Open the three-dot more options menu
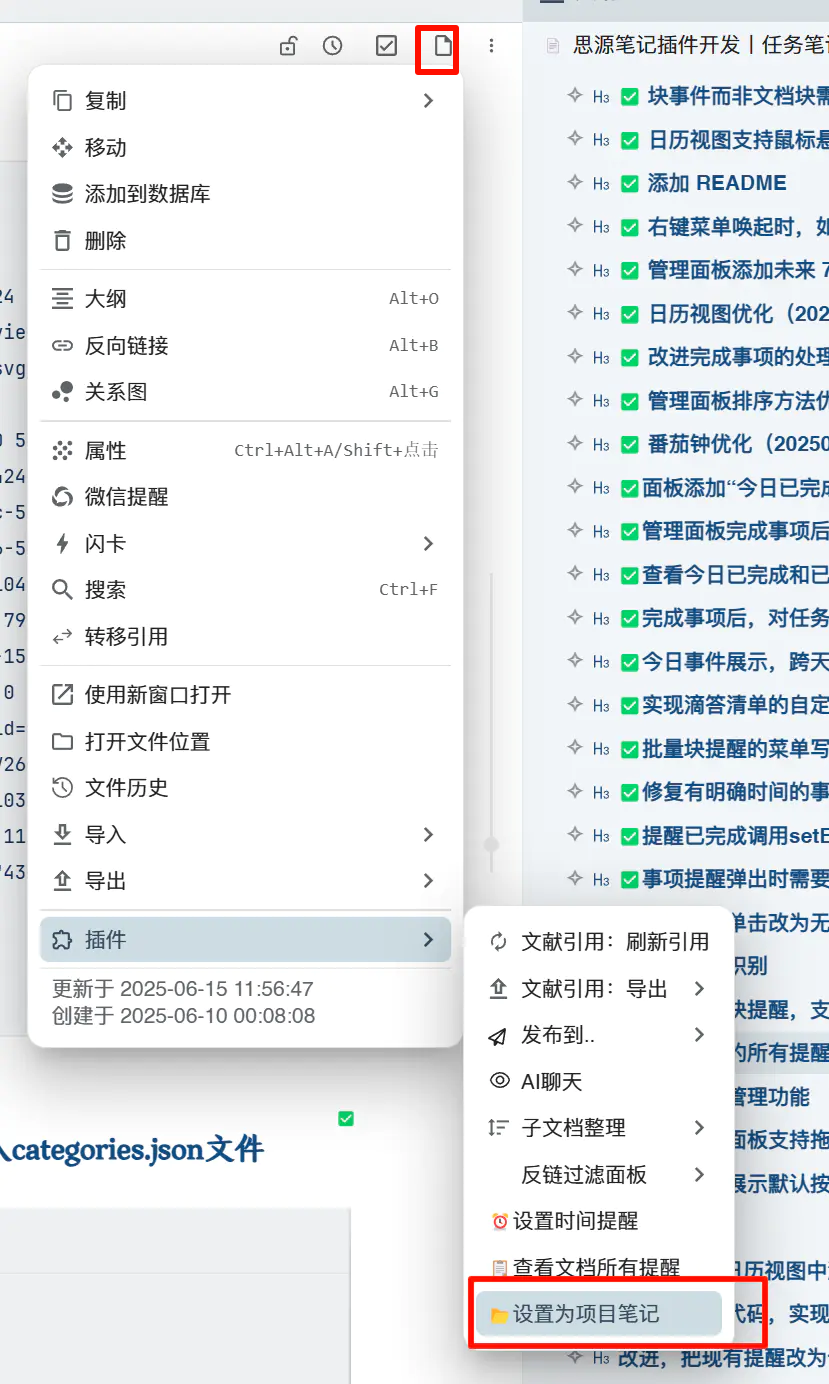The image size is (829, 1384). 492,45
